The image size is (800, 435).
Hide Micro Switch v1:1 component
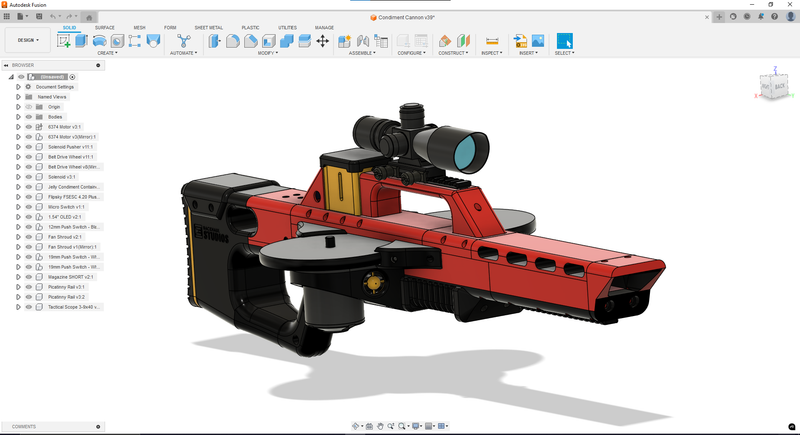29,207
